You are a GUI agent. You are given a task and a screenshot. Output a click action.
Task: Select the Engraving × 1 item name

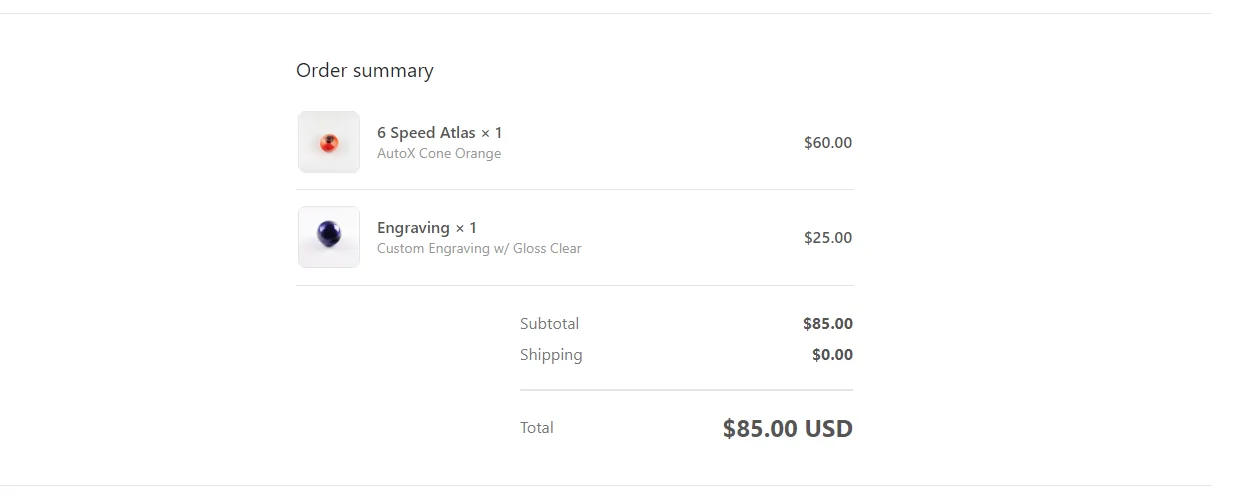point(427,227)
